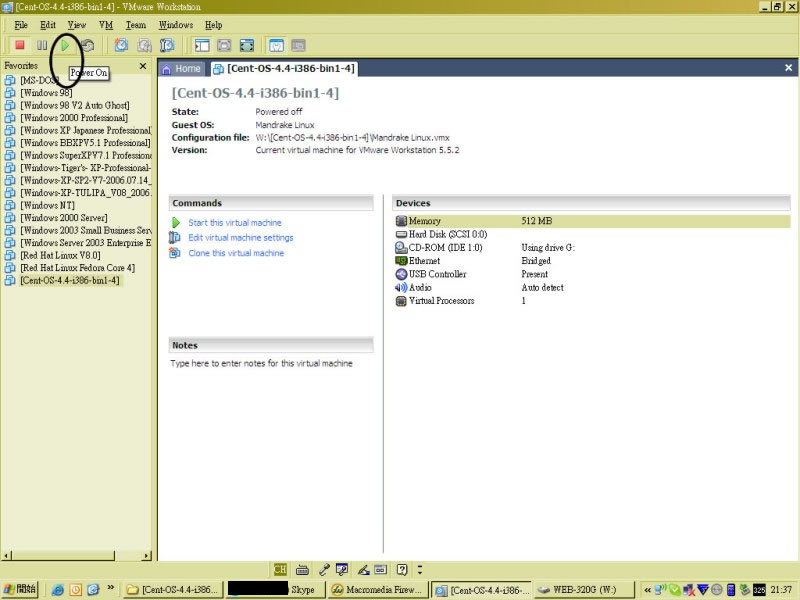Click the Suspend toolbar button
Image resolution: width=800 pixels, height=600 pixels.
42,45
